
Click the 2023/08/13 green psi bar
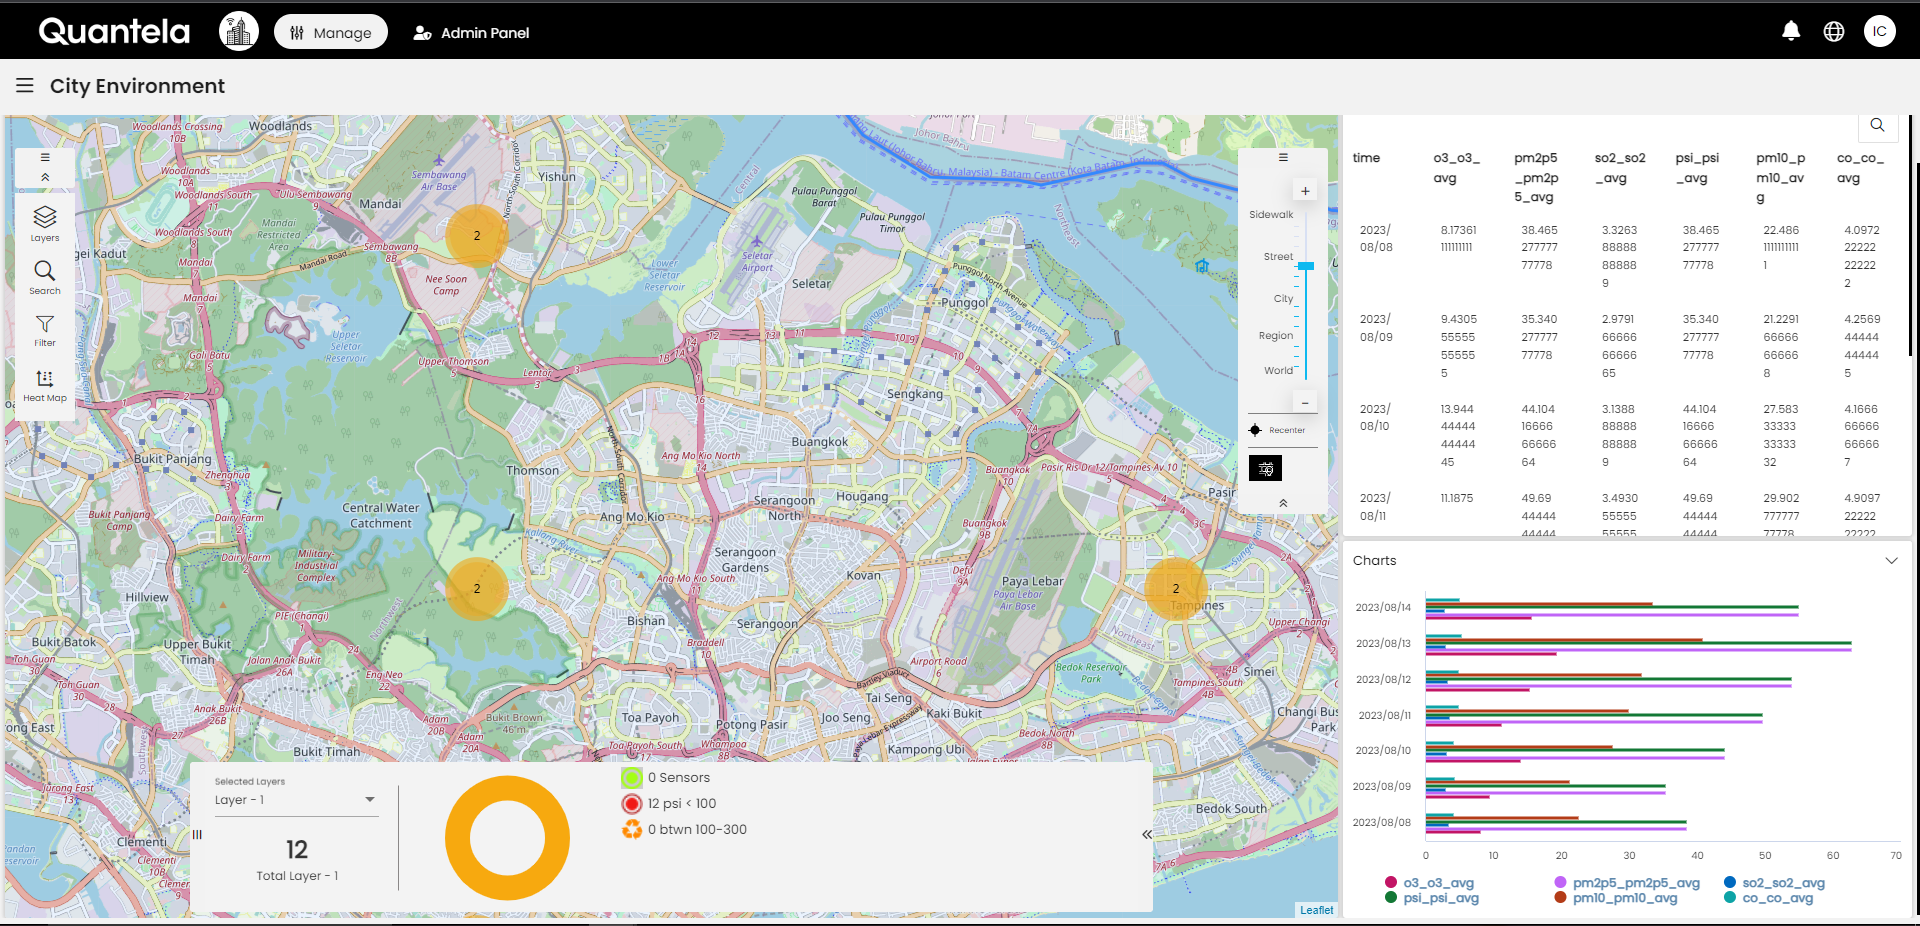[1638, 643]
